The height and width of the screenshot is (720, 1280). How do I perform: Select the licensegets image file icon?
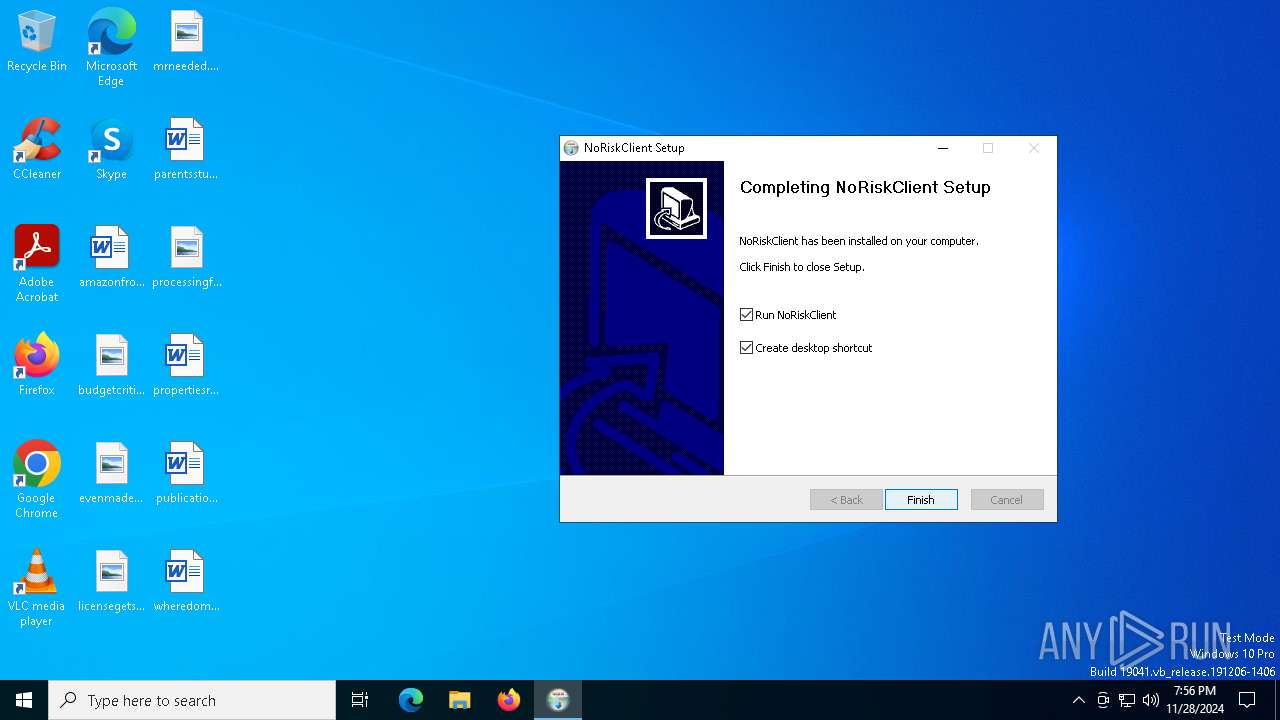point(111,582)
